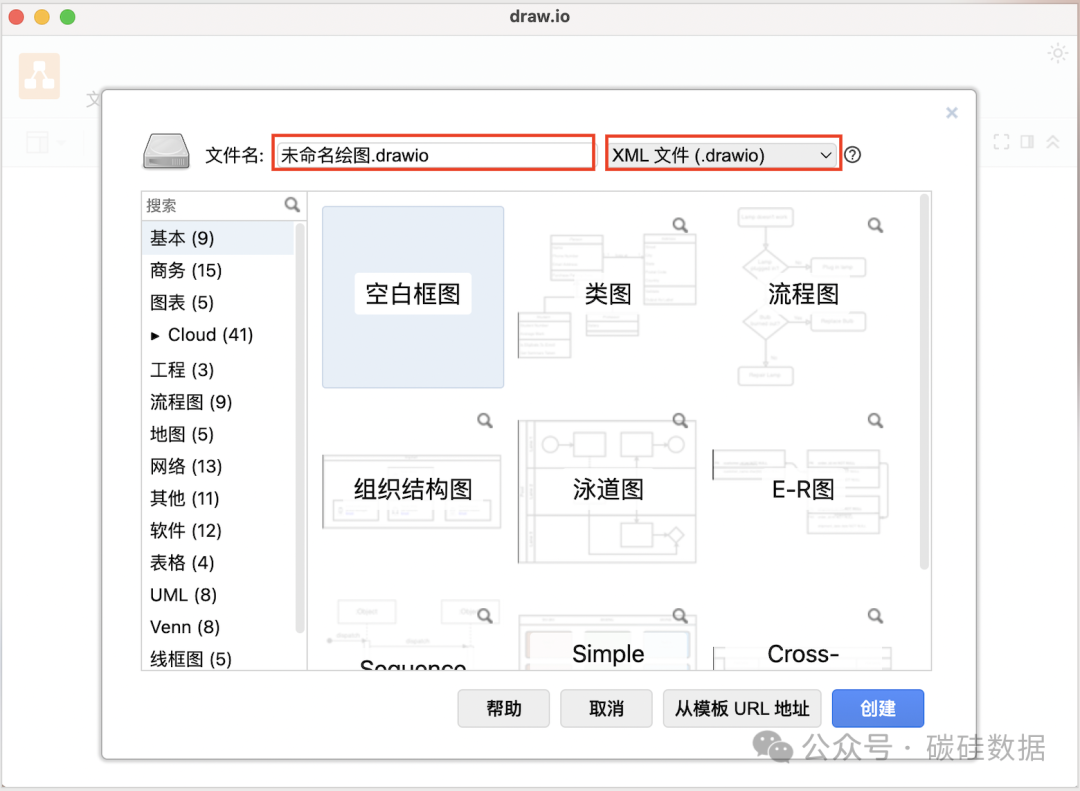Choose the 流程图 (9) category
This screenshot has width=1080, height=791.
[191, 402]
